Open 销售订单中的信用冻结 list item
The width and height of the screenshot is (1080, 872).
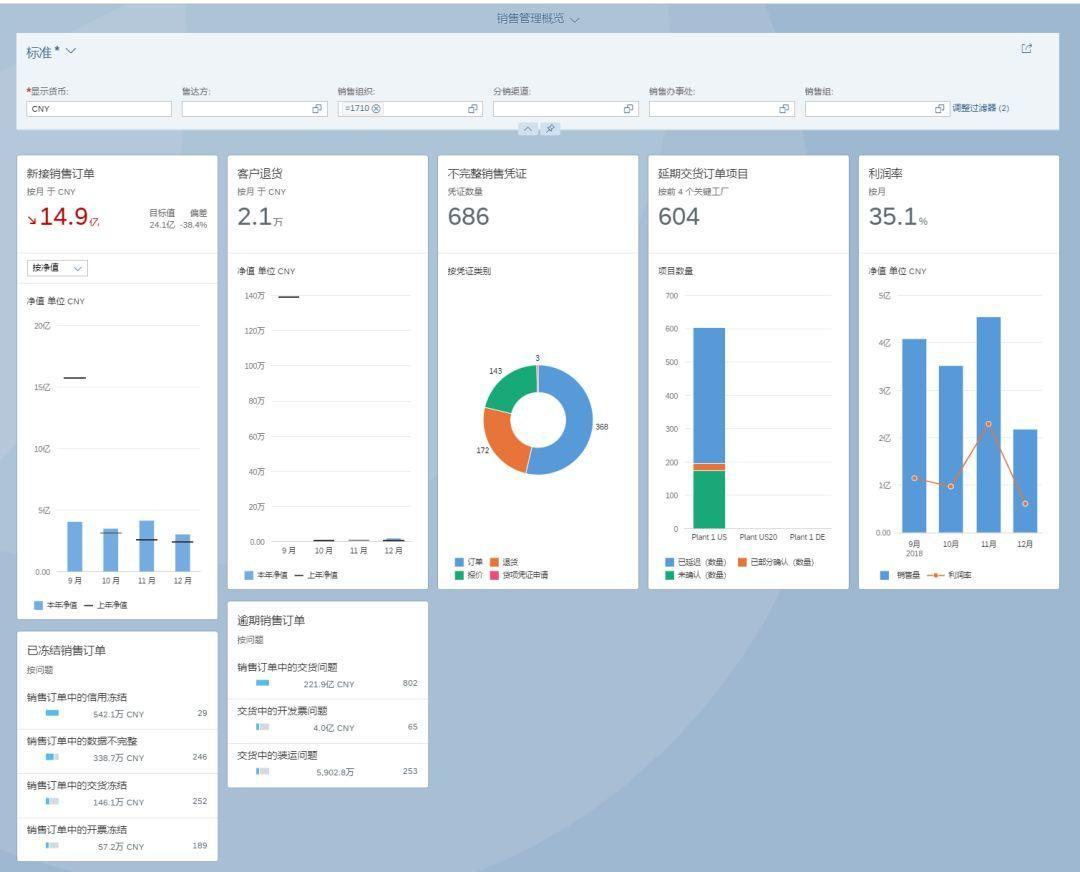tap(117, 706)
